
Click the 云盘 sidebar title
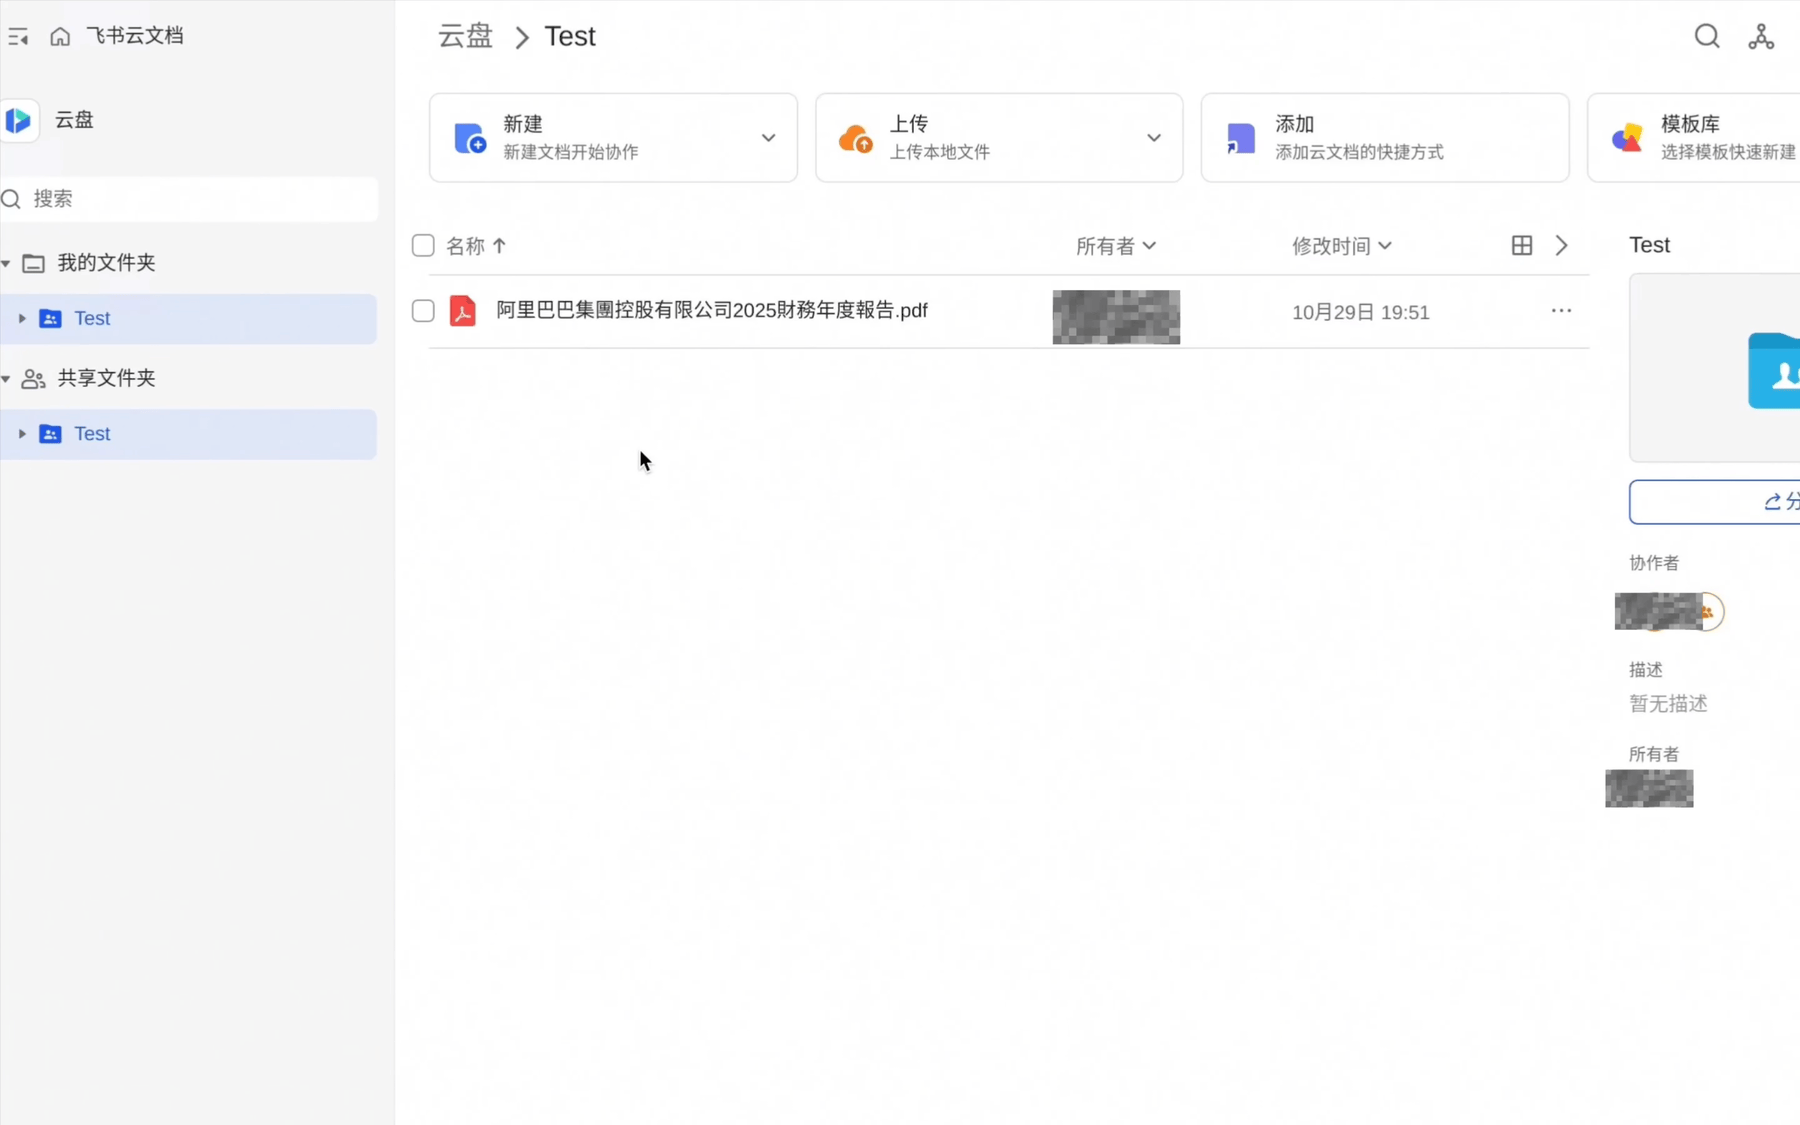[x=74, y=121]
